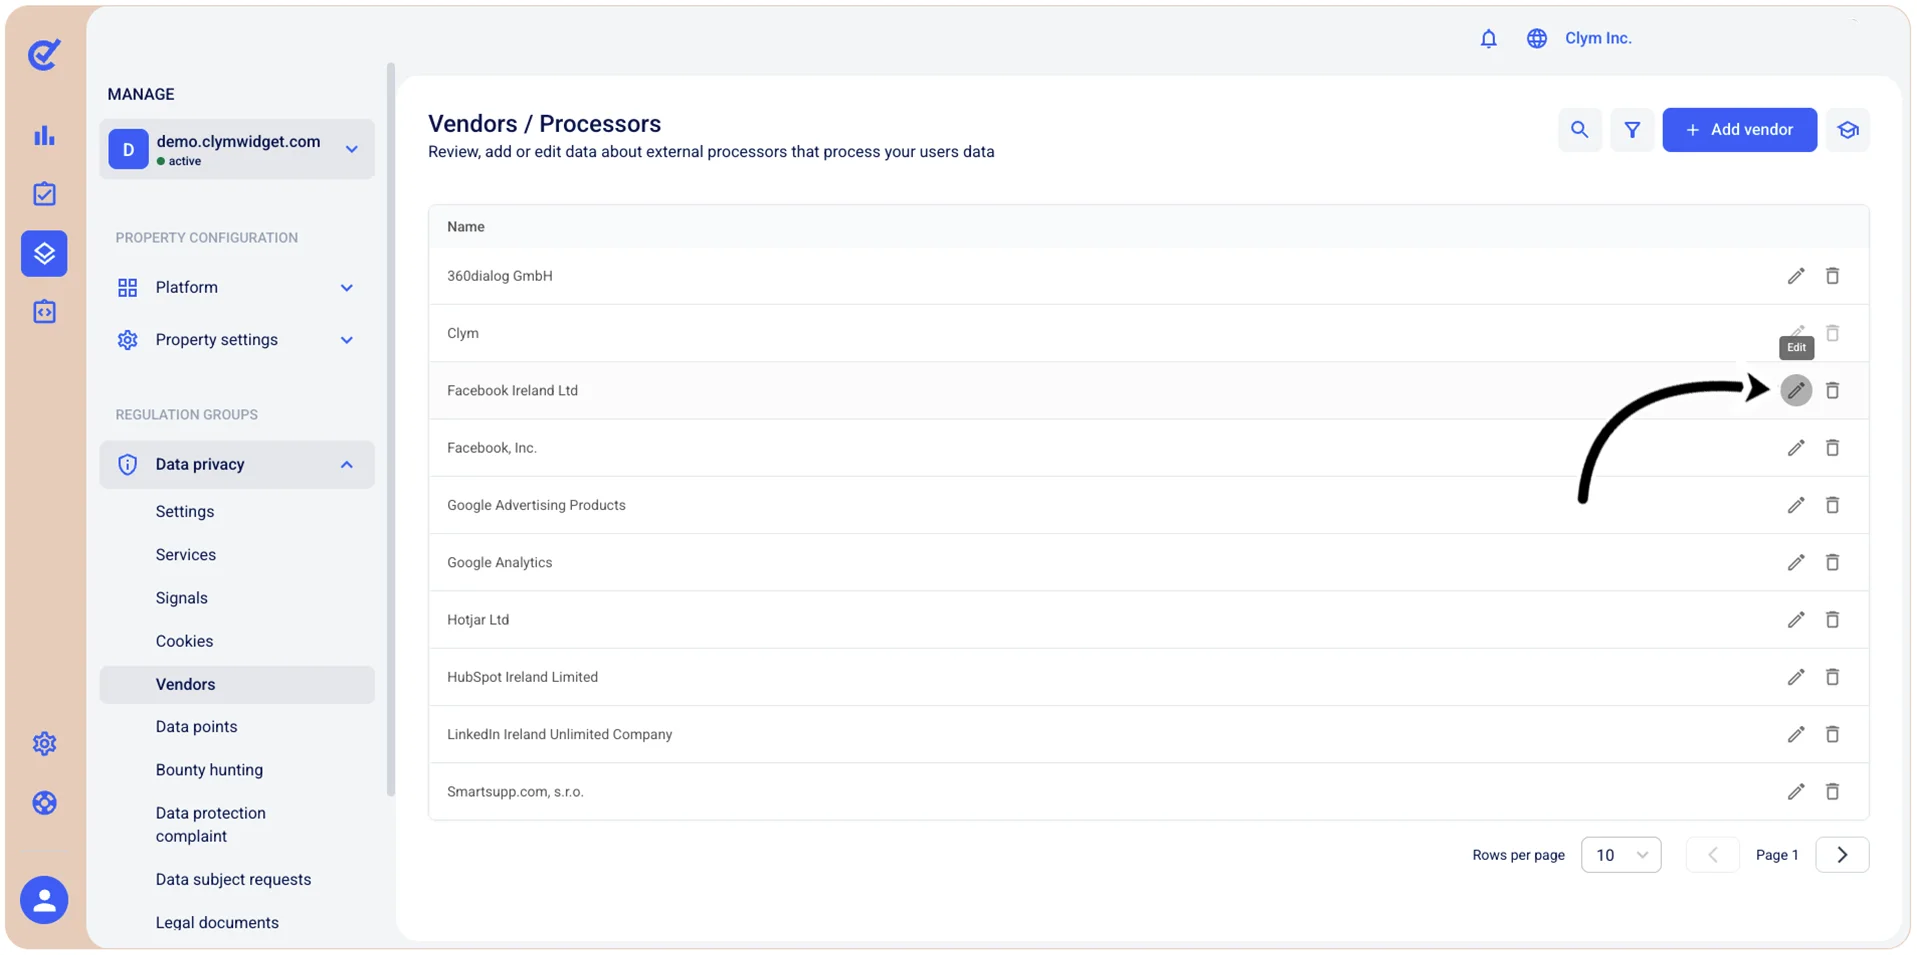Edit the HubSpot Ireland Limited vendor
1917x955 pixels.
1796,677
